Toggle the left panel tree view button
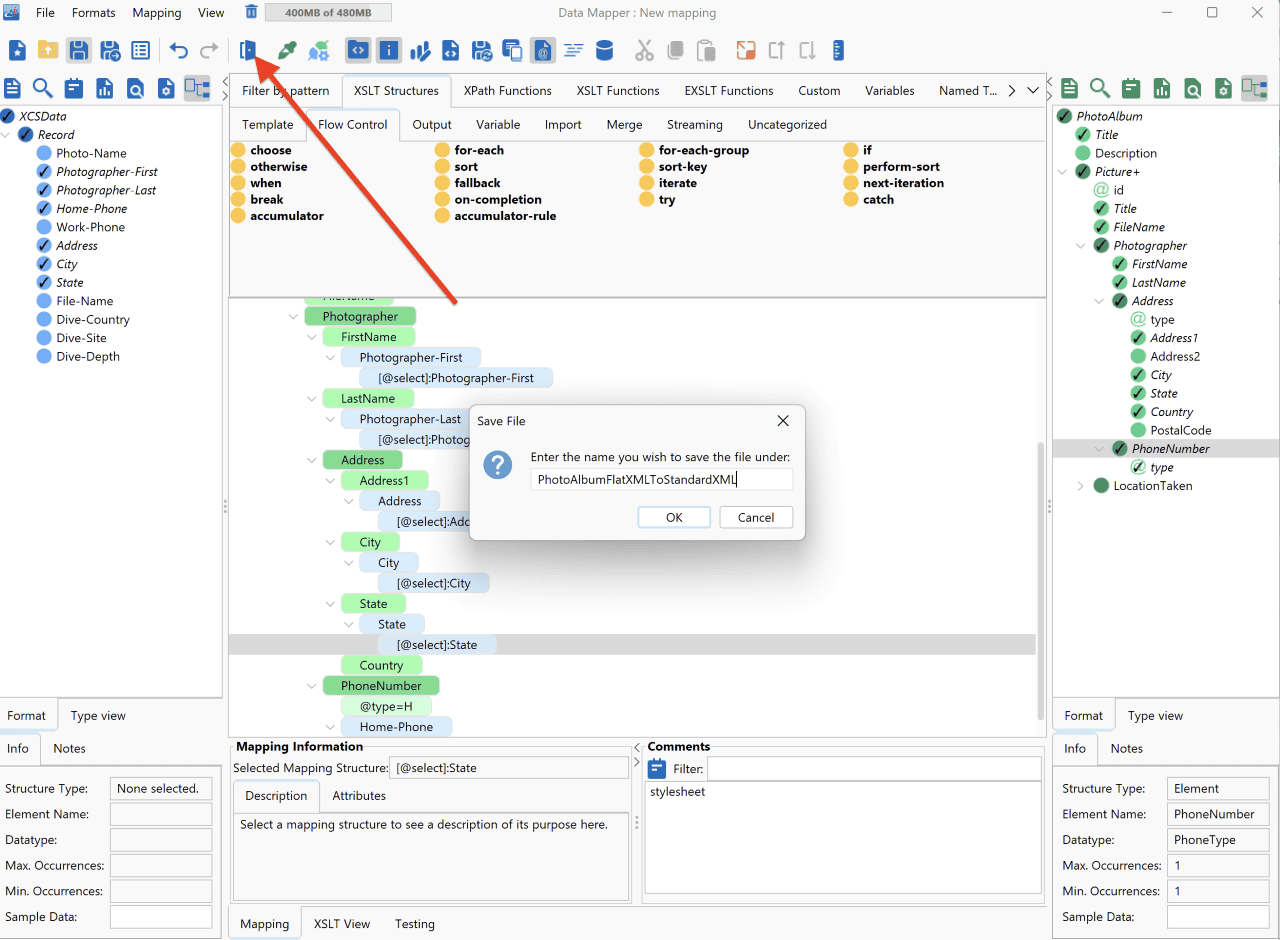 click(197, 88)
